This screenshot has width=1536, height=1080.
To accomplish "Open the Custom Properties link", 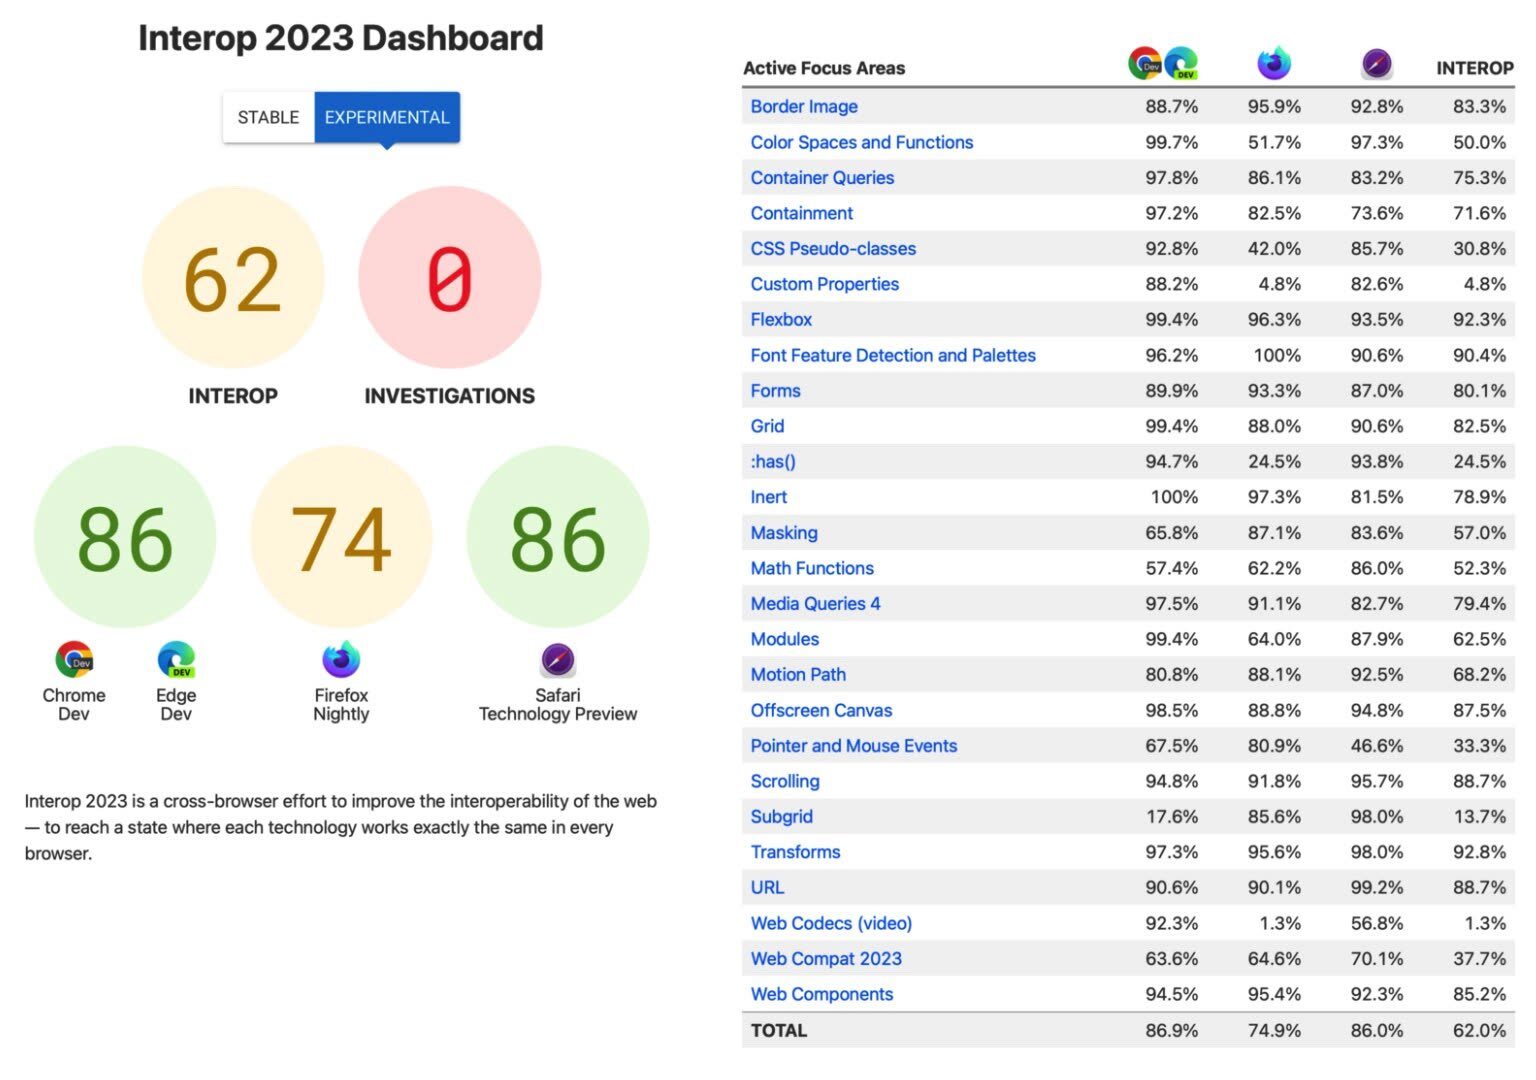I will (x=825, y=284).
